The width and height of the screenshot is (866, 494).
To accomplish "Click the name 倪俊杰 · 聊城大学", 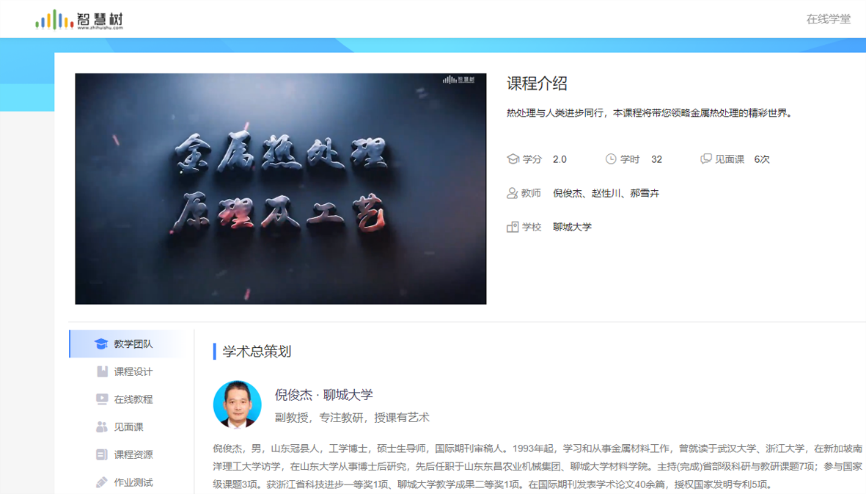I will (x=324, y=395).
